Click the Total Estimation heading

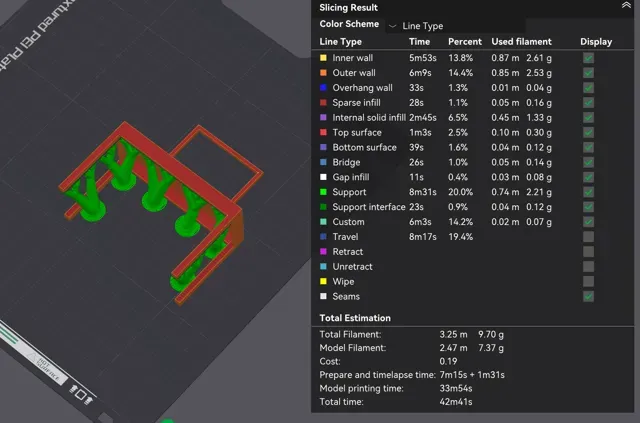tap(355, 318)
